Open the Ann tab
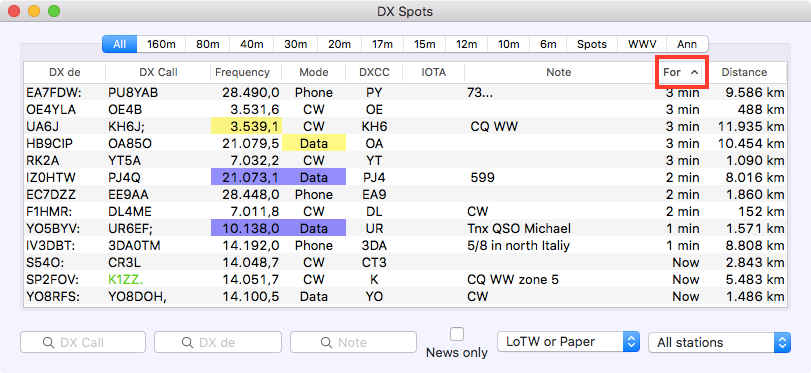 687,44
